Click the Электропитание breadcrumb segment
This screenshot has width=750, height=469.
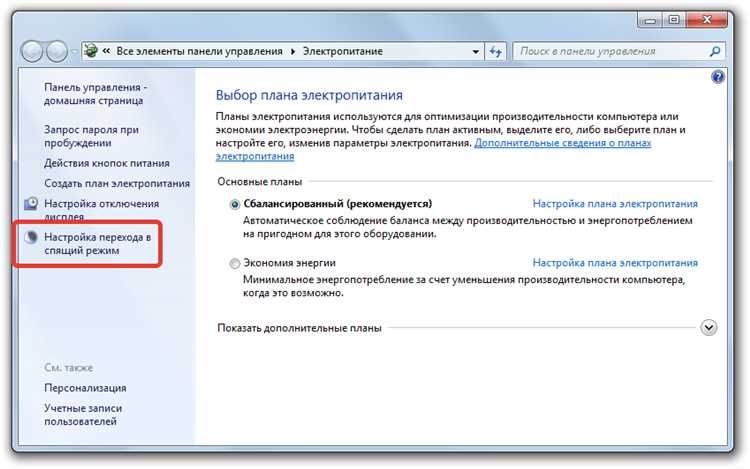coord(342,51)
